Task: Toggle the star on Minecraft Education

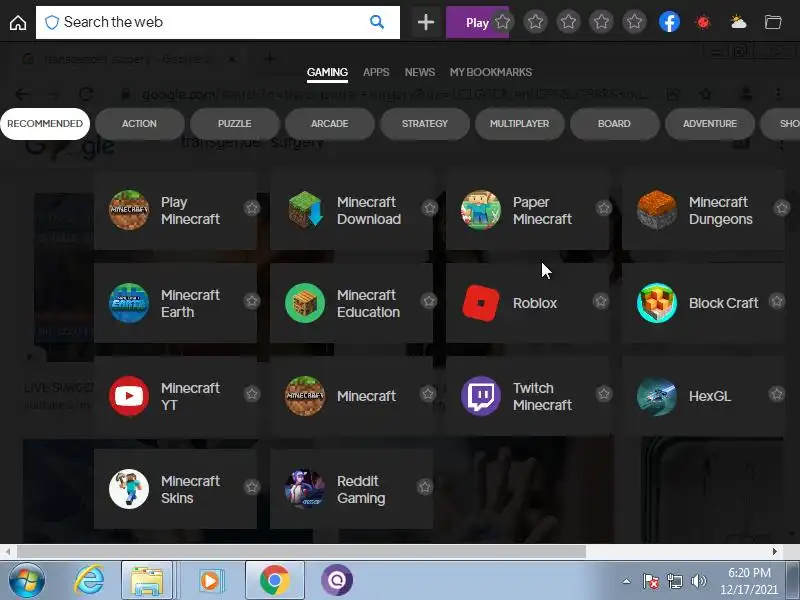Action: click(x=429, y=301)
